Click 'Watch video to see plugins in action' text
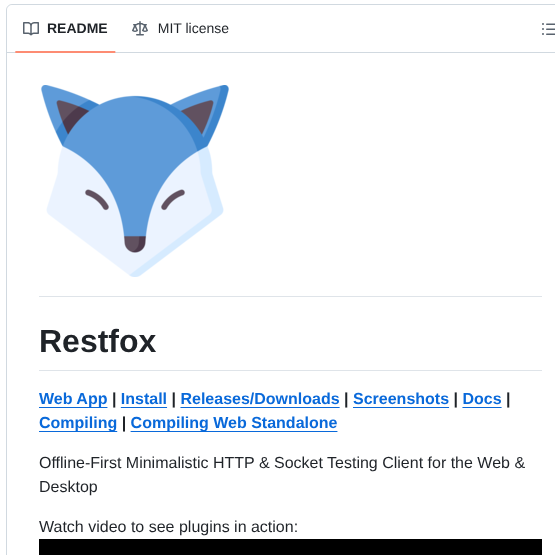 tap(168, 527)
